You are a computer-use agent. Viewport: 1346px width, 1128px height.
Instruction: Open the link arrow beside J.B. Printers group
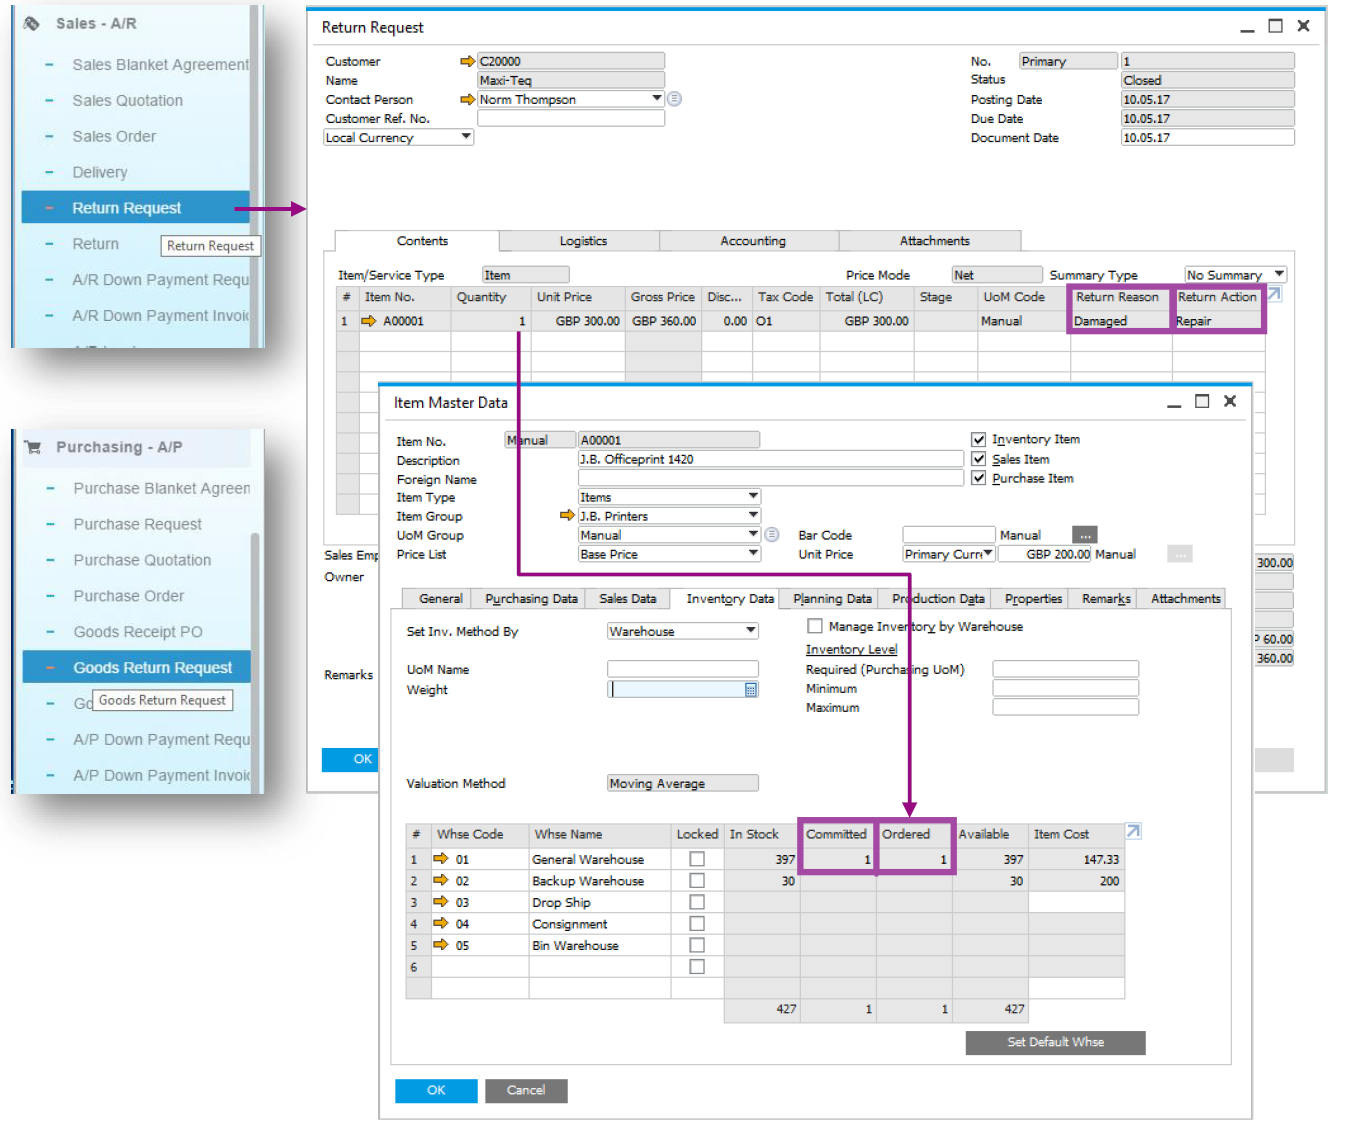[x=566, y=515]
